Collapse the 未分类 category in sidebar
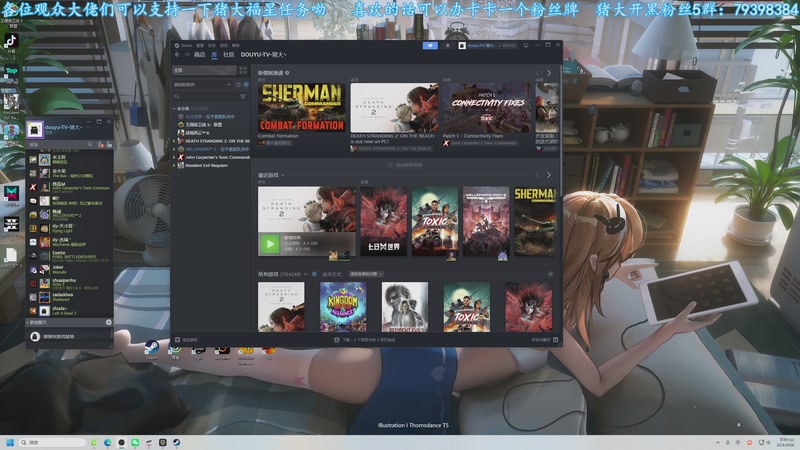Image resolution: width=800 pixels, height=450 pixels. pyautogui.click(x=174, y=109)
